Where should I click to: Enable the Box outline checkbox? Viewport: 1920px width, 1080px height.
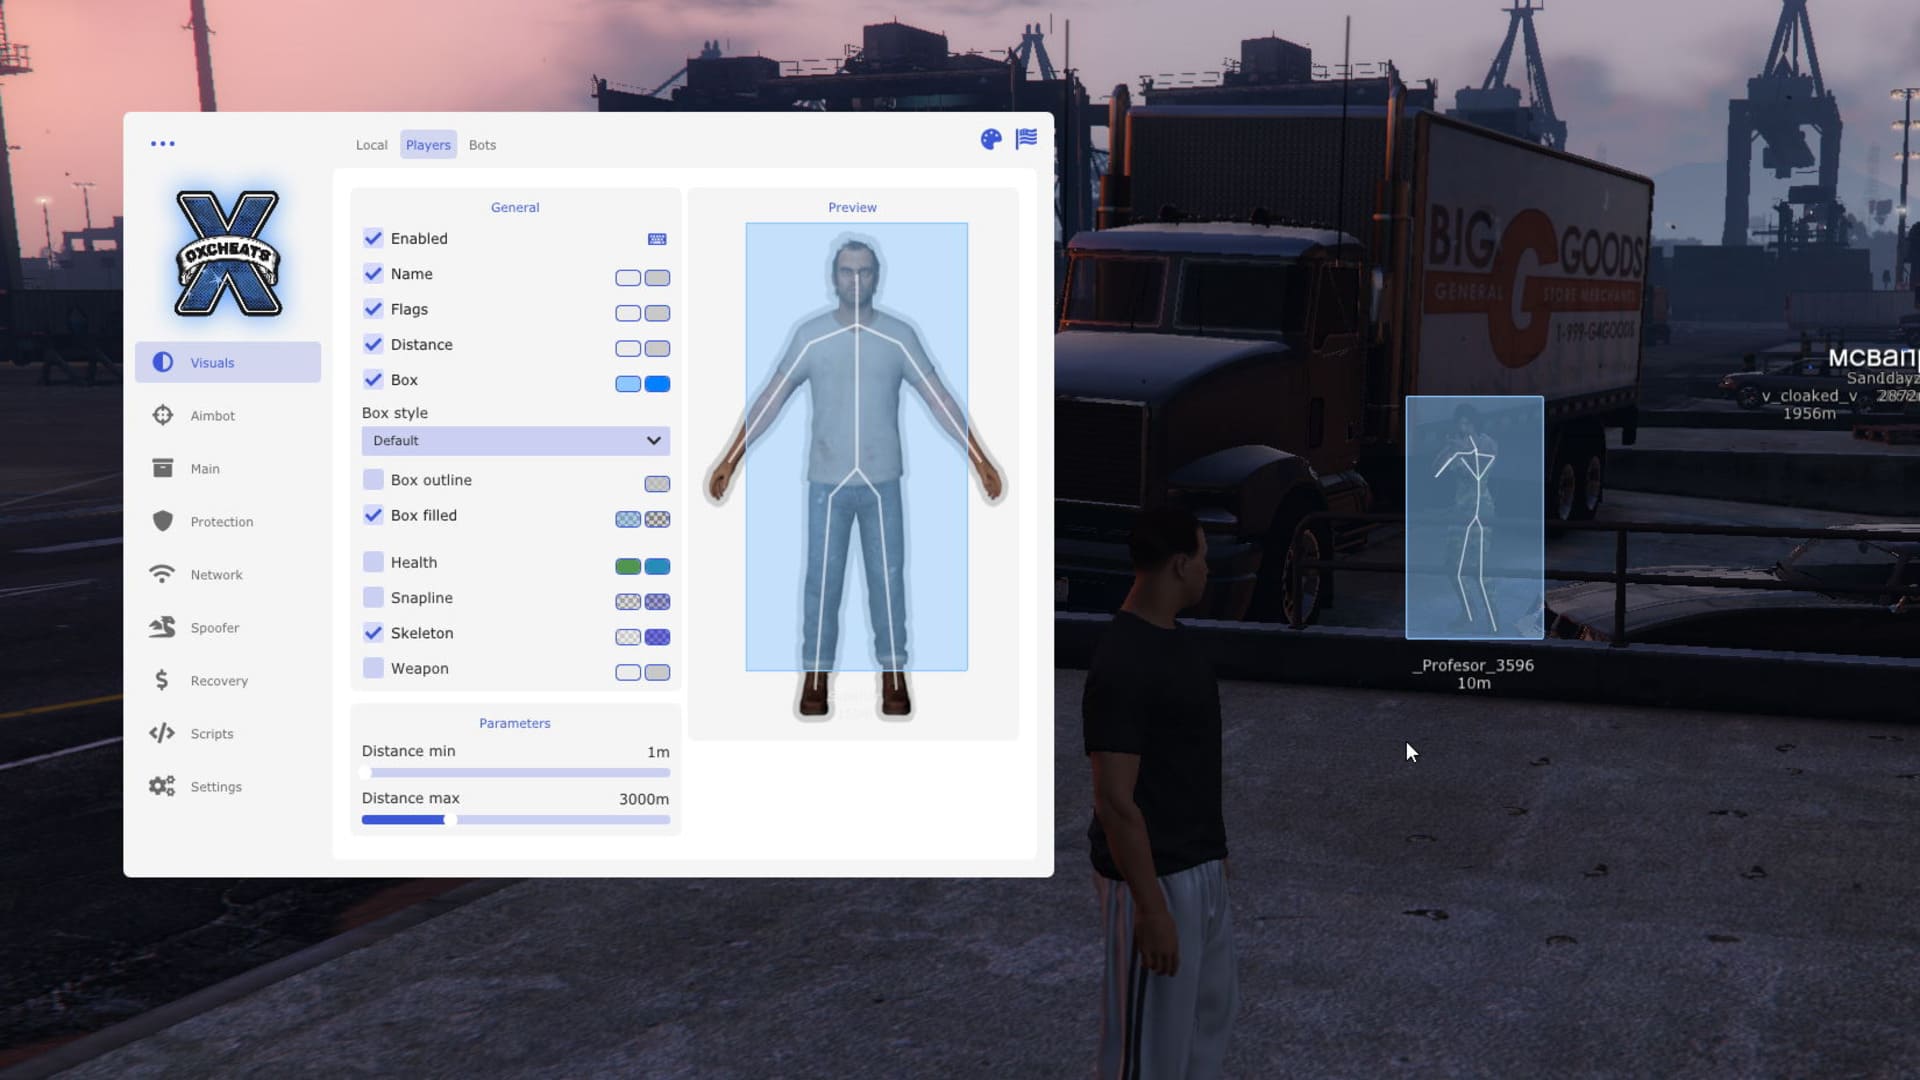373,479
